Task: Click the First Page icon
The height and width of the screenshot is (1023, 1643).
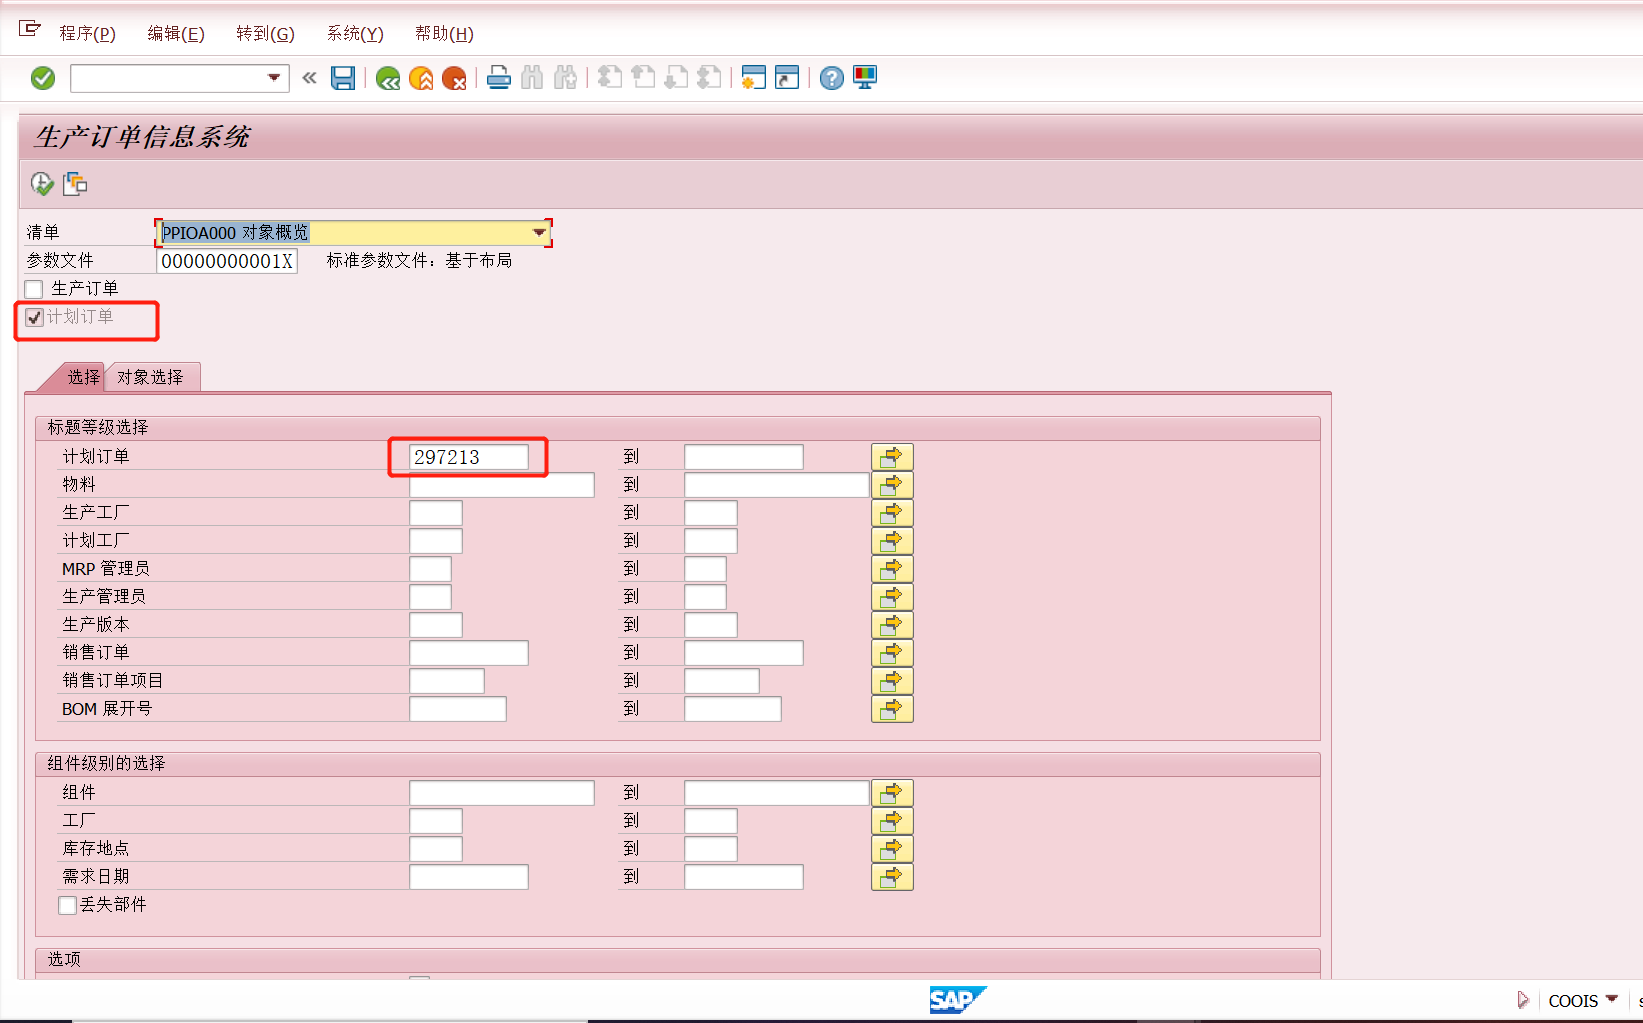Action: click(x=610, y=78)
